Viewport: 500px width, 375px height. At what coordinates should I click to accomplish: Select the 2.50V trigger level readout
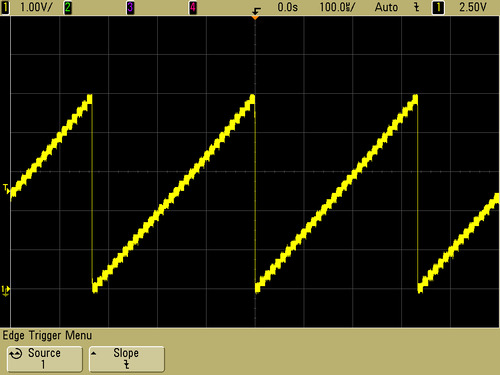473,7
